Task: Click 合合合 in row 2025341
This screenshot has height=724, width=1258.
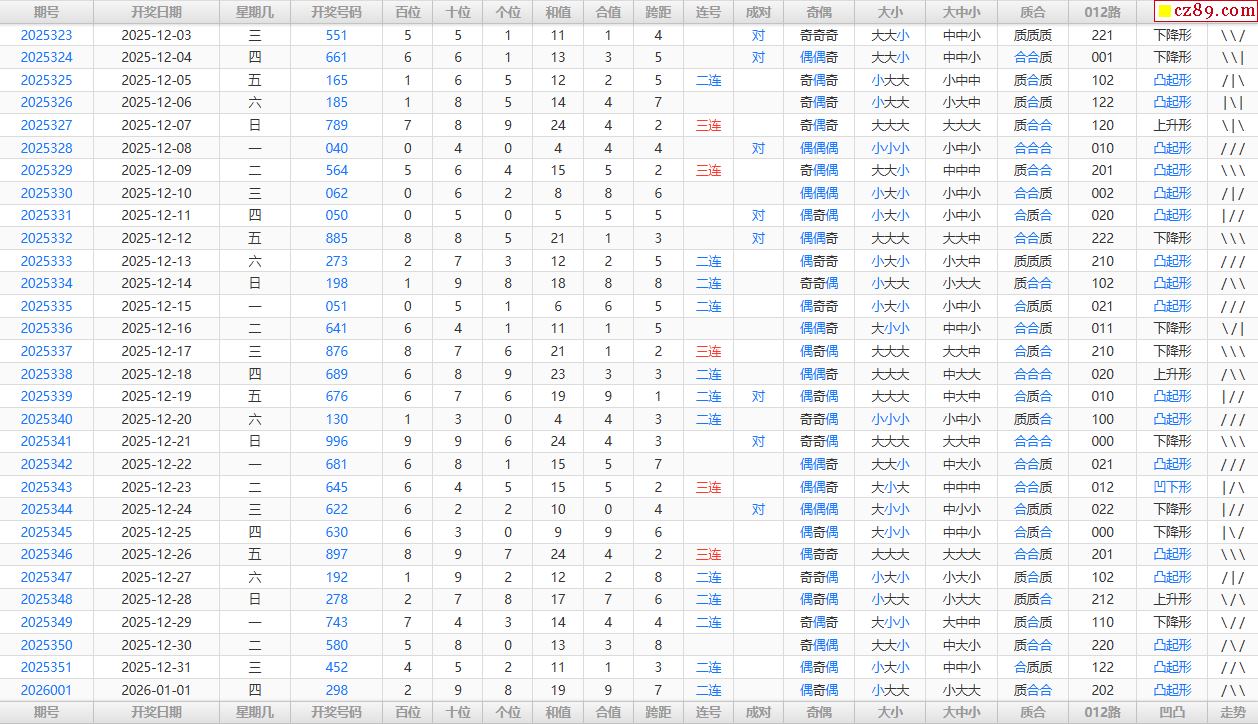Action: coord(1032,441)
